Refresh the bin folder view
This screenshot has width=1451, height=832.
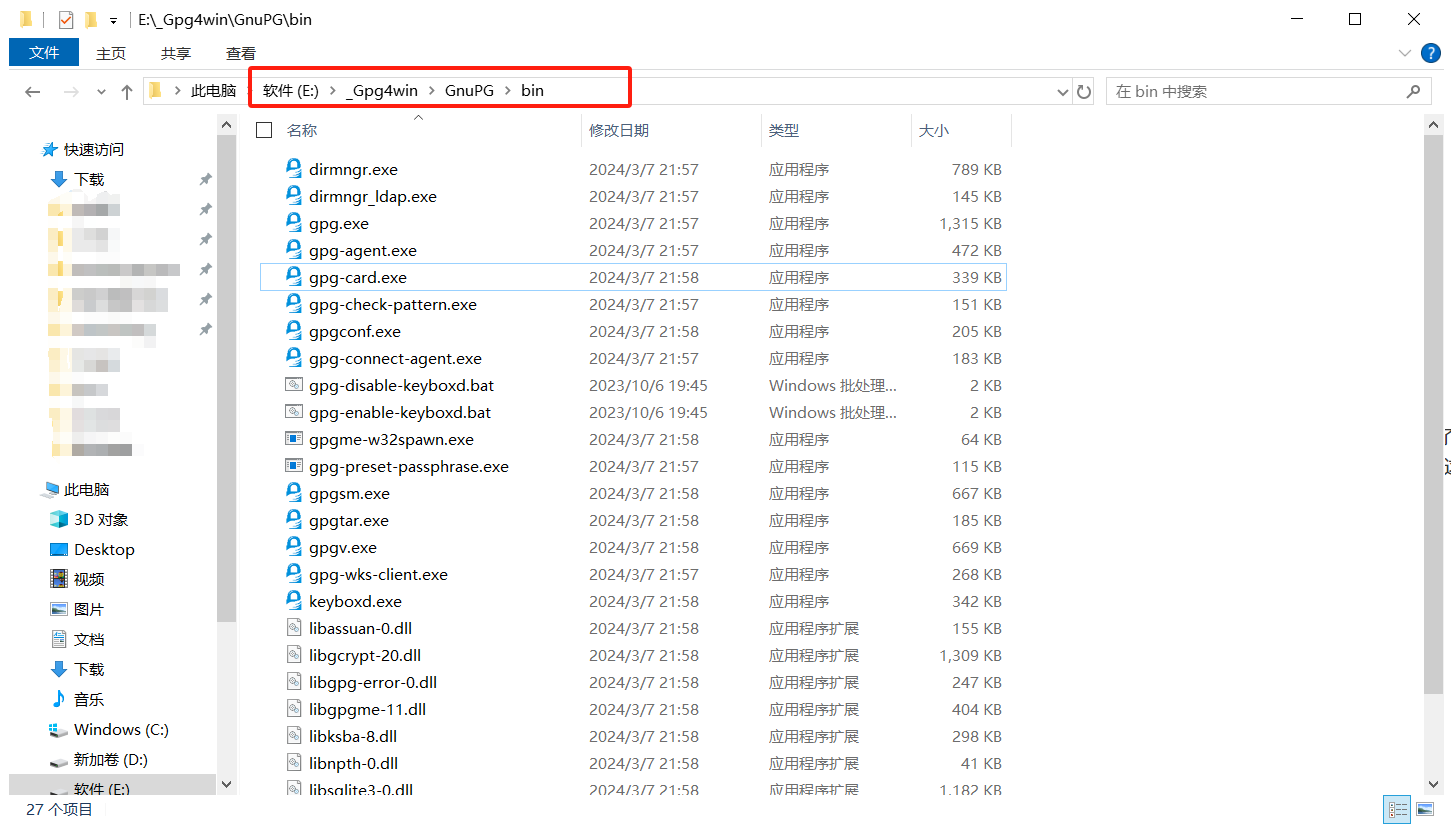point(1084,92)
